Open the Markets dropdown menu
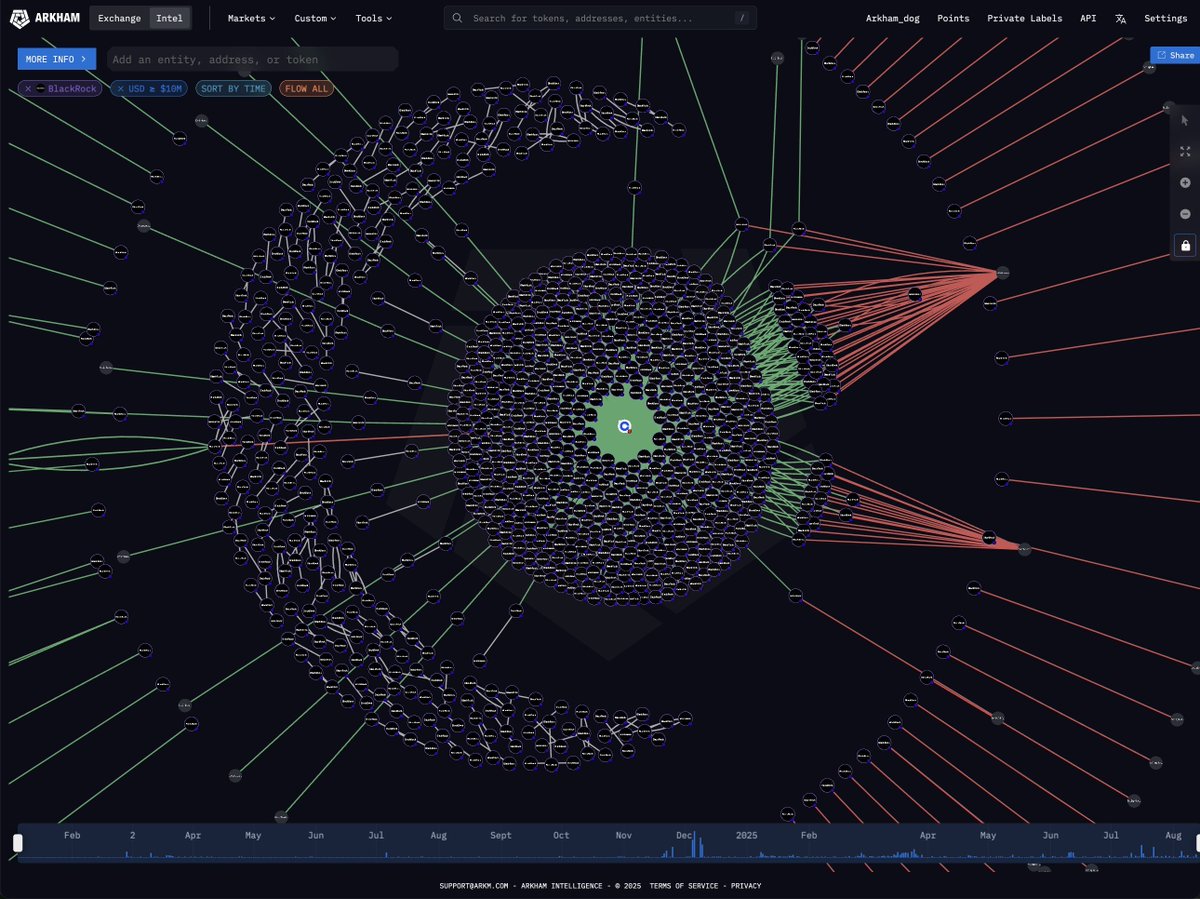 251,18
